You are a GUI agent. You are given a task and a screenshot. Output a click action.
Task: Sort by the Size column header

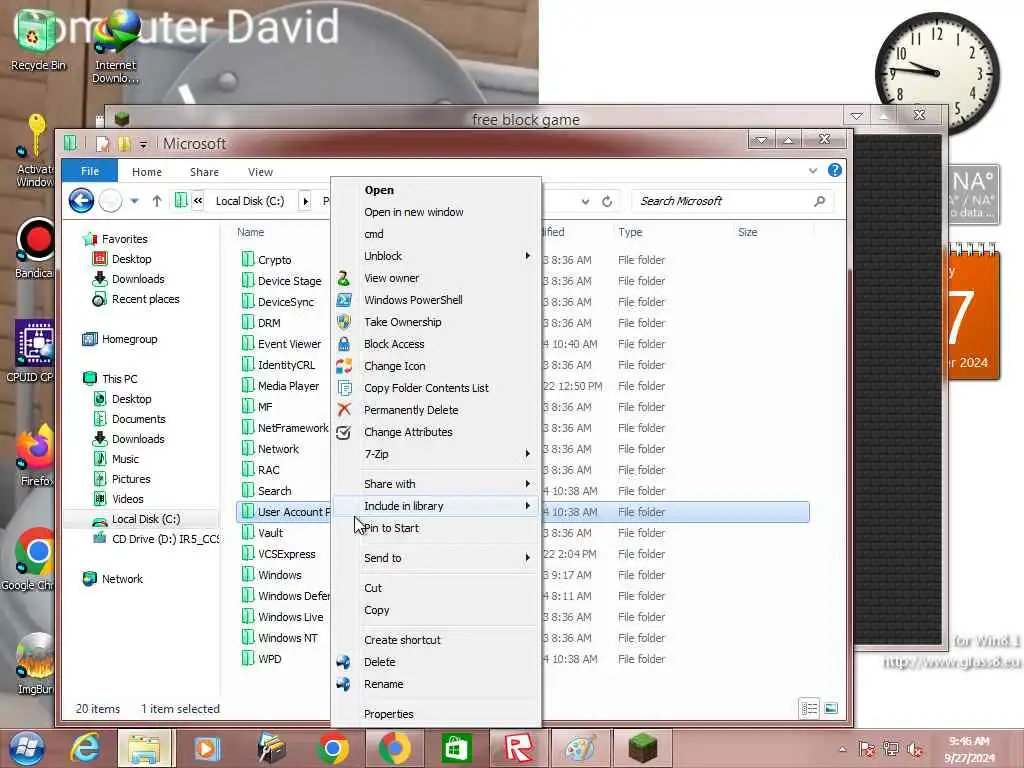[748, 232]
